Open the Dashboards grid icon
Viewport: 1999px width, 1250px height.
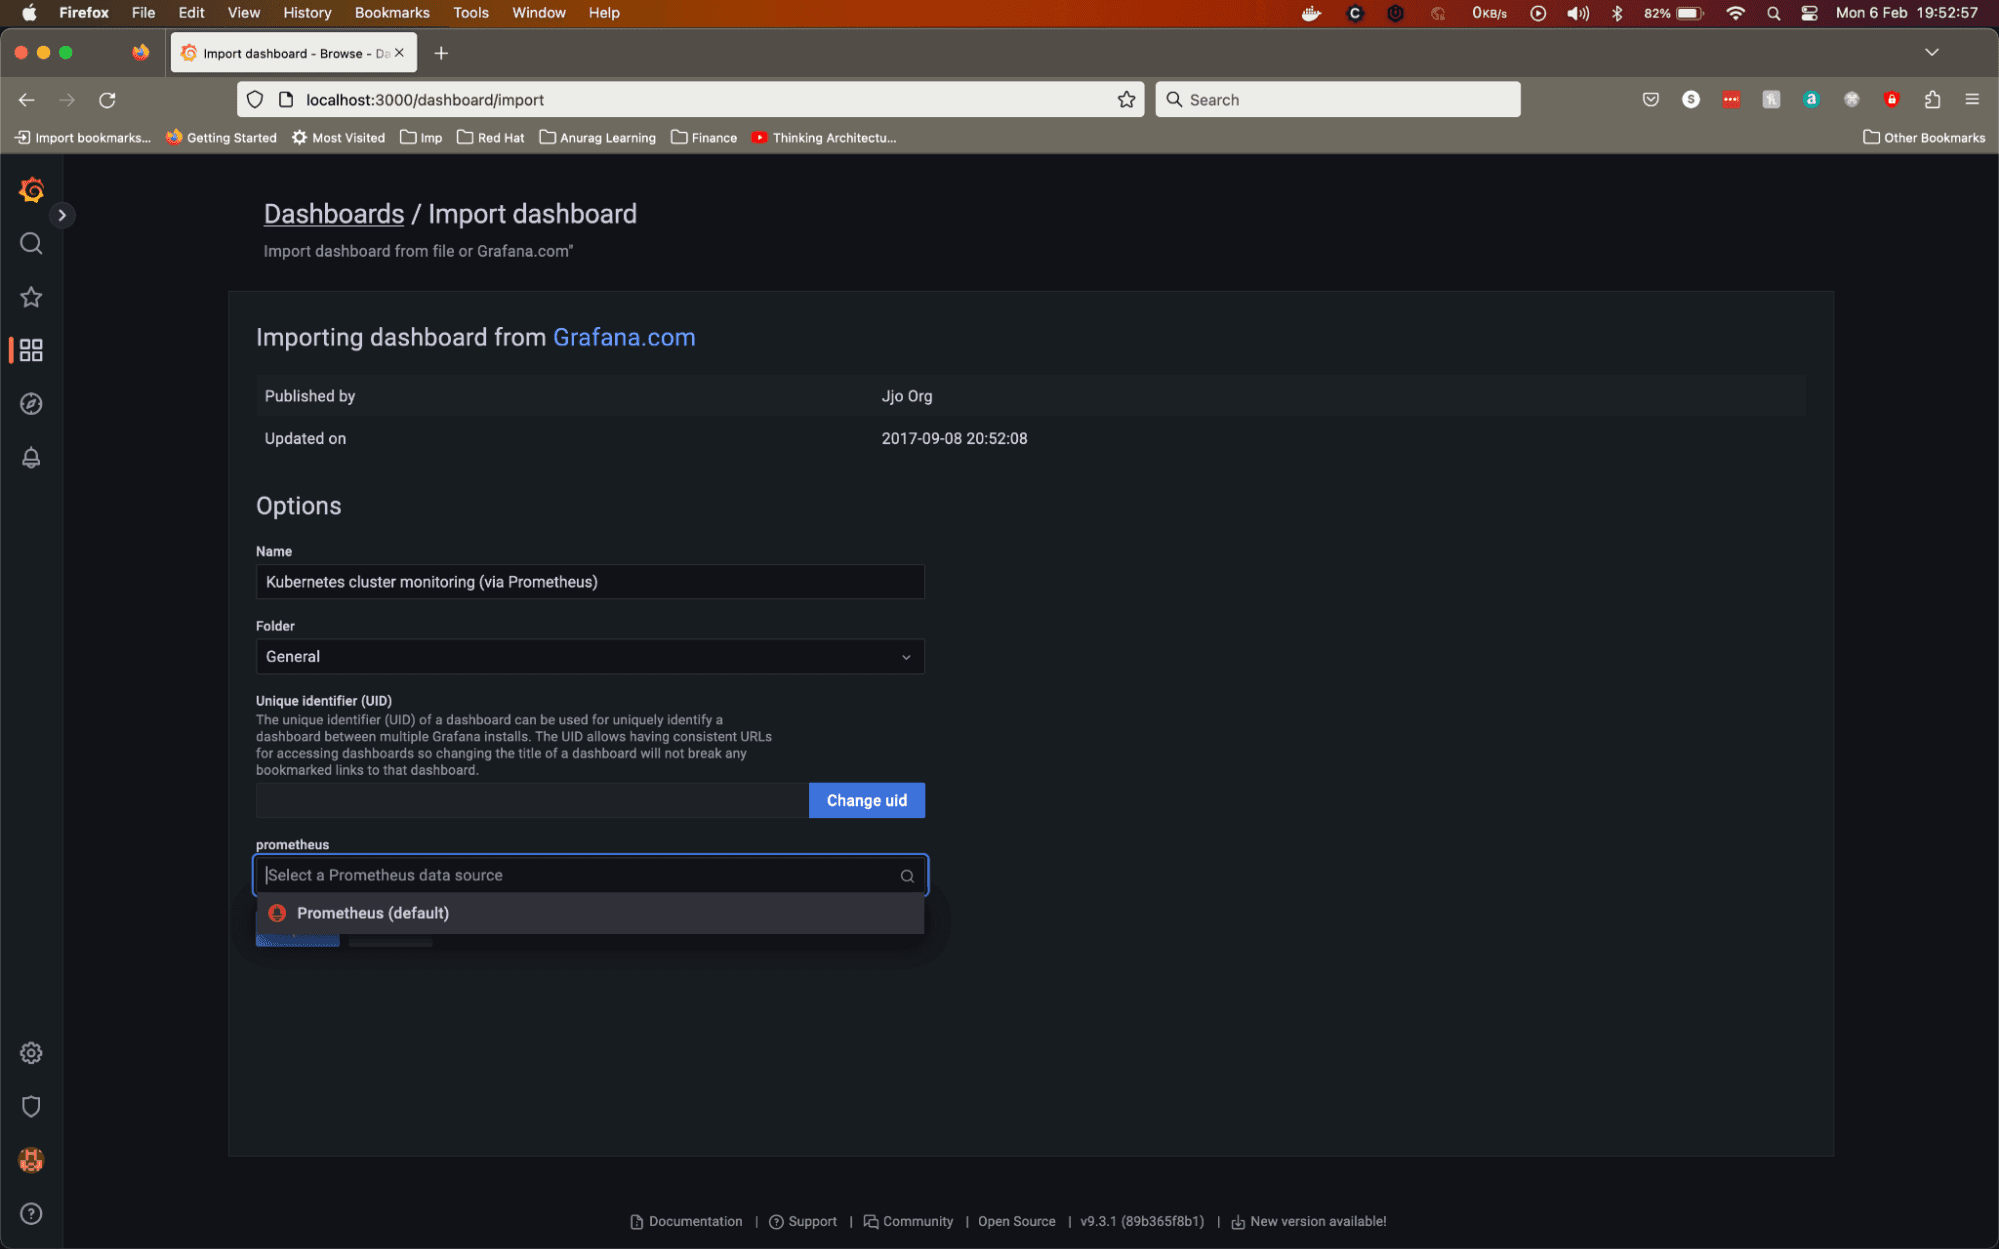(x=31, y=350)
